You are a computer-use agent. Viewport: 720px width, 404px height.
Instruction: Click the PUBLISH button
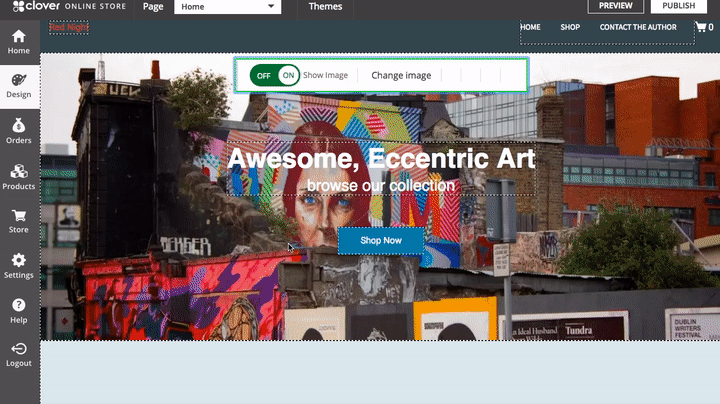pyautogui.click(x=679, y=6)
